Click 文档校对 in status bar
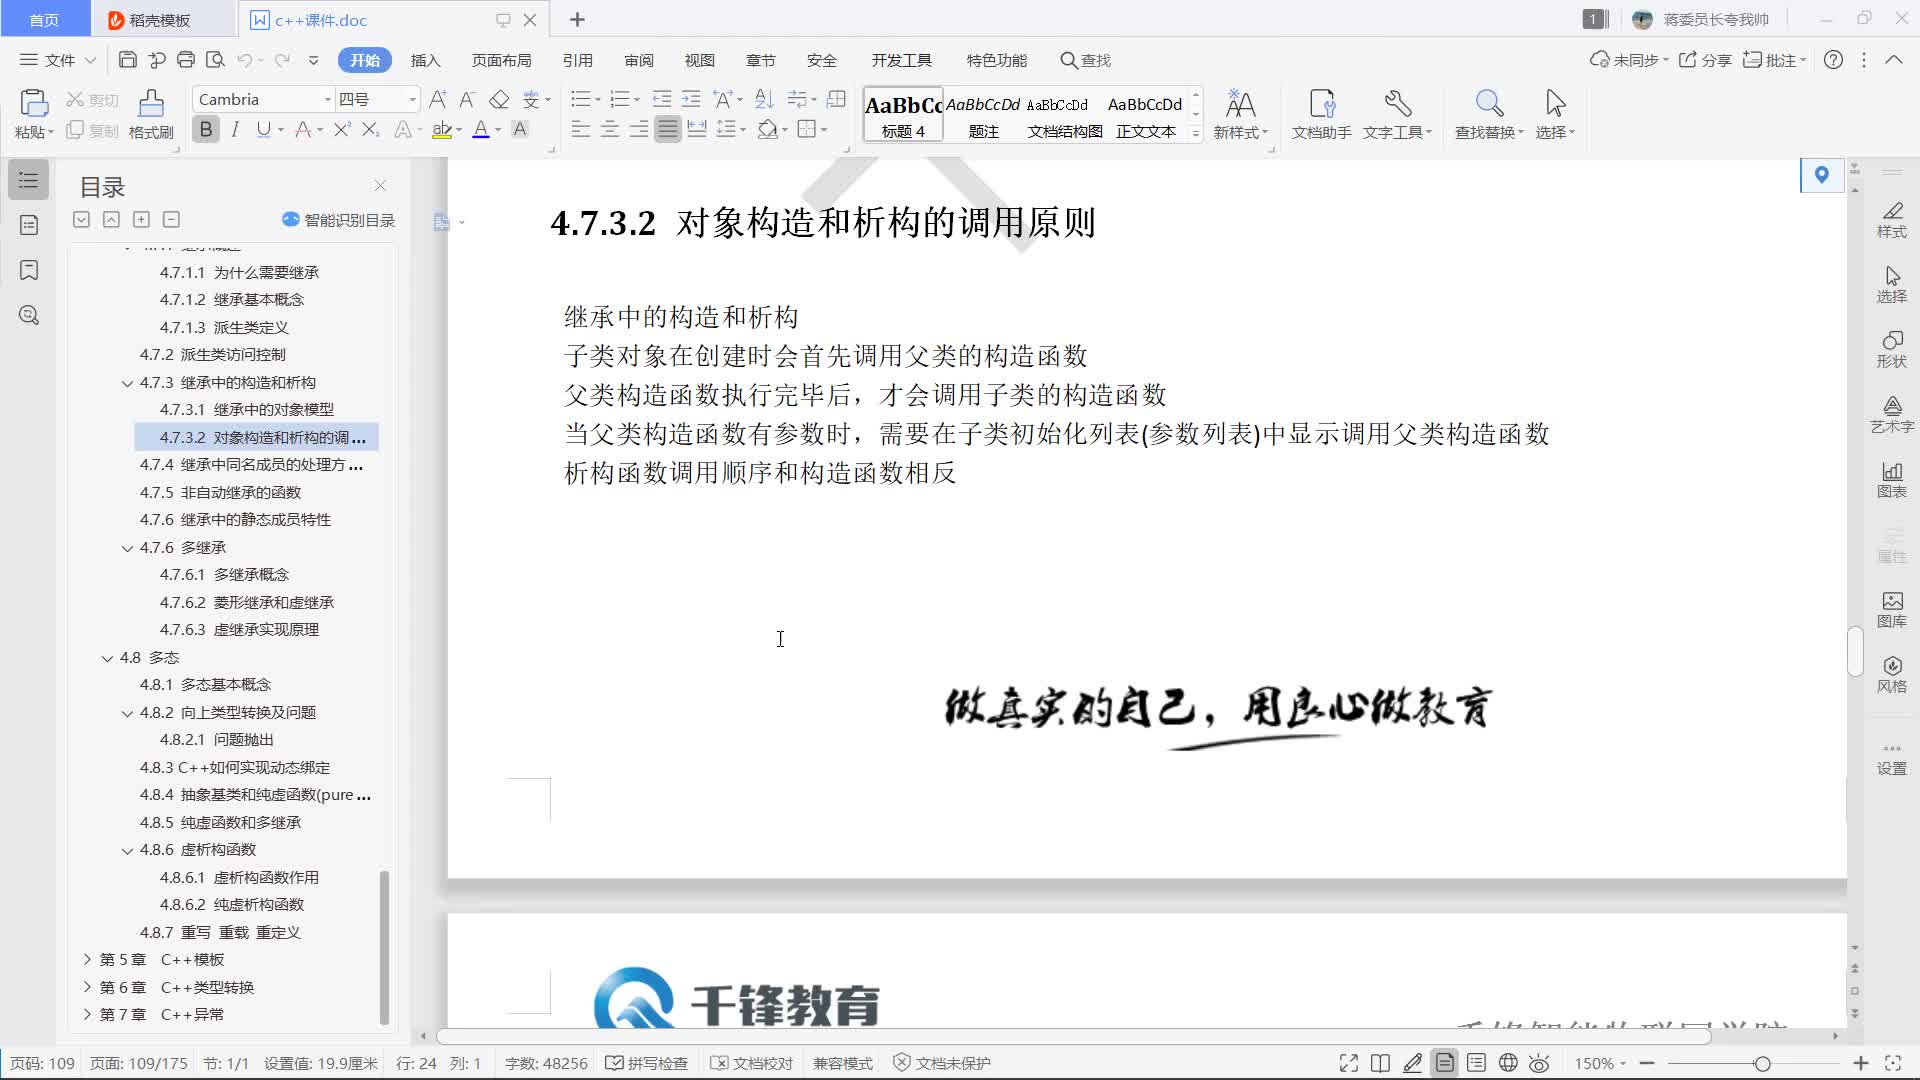Screen dimensions: 1920x1080 click(x=751, y=1063)
